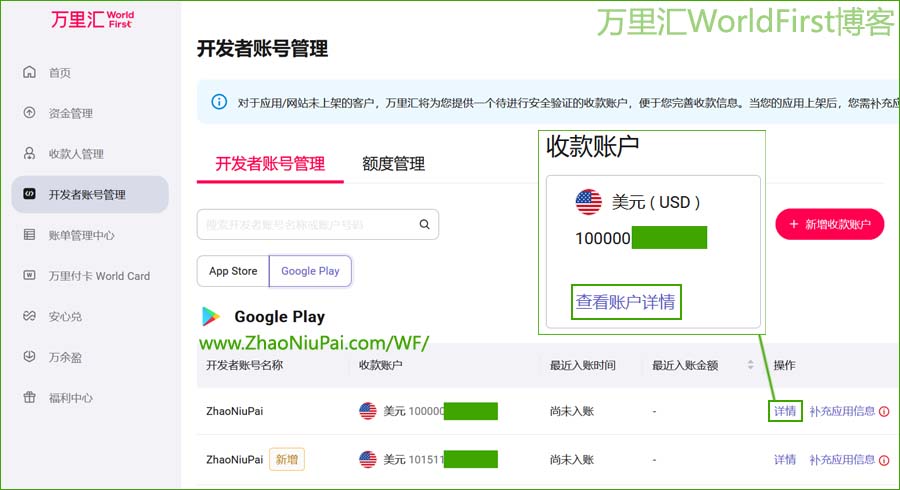Click the 账单管理中心 list icon

click(29, 235)
